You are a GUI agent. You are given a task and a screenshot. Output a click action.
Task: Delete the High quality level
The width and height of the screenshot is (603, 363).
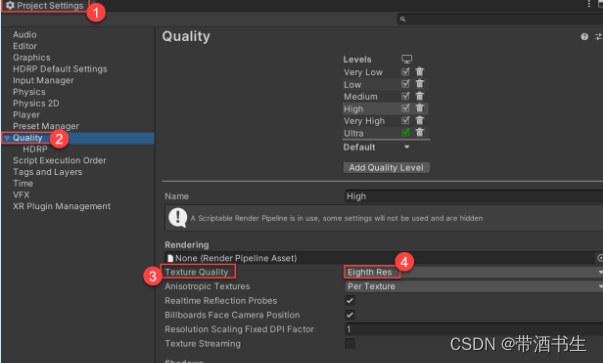click(420, 108)
